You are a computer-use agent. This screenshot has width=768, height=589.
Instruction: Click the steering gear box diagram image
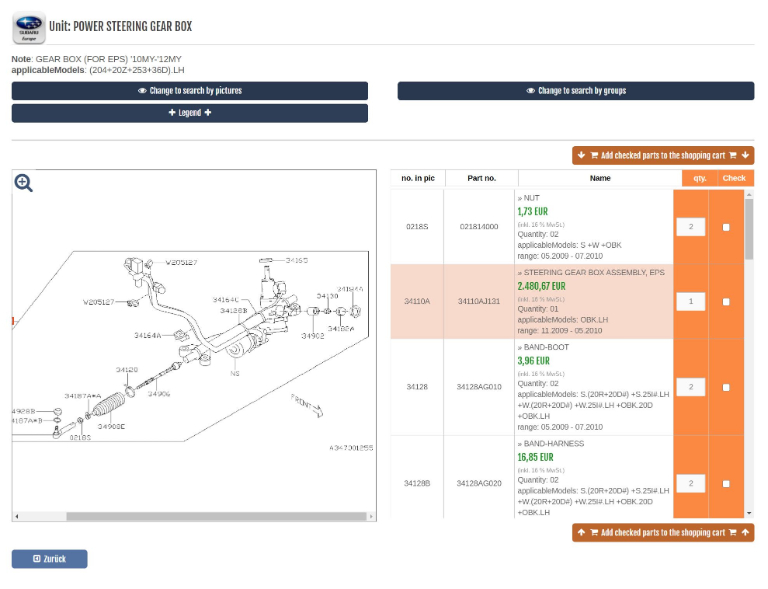tap(194, 350)
